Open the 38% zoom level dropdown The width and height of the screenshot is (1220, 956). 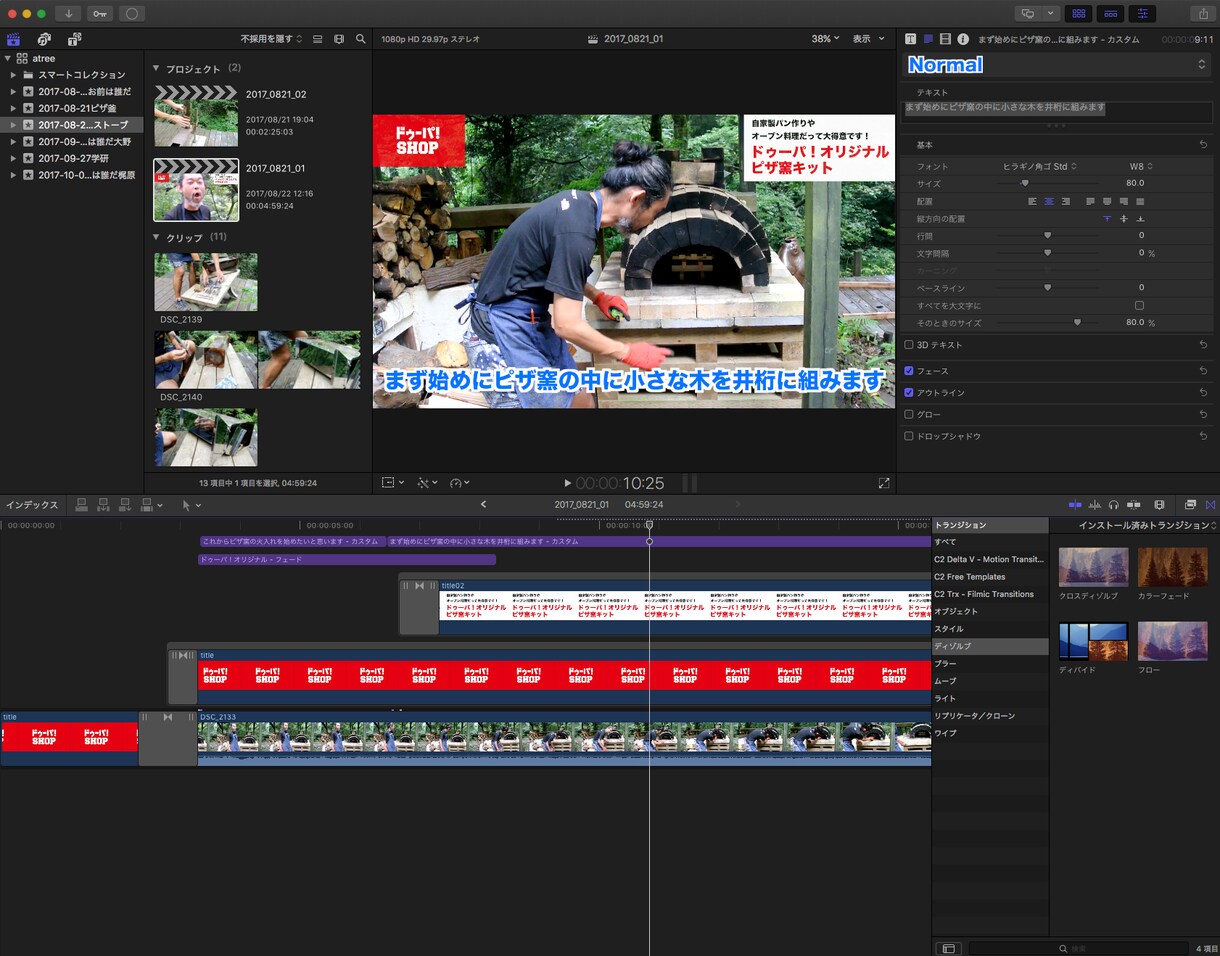825,39
